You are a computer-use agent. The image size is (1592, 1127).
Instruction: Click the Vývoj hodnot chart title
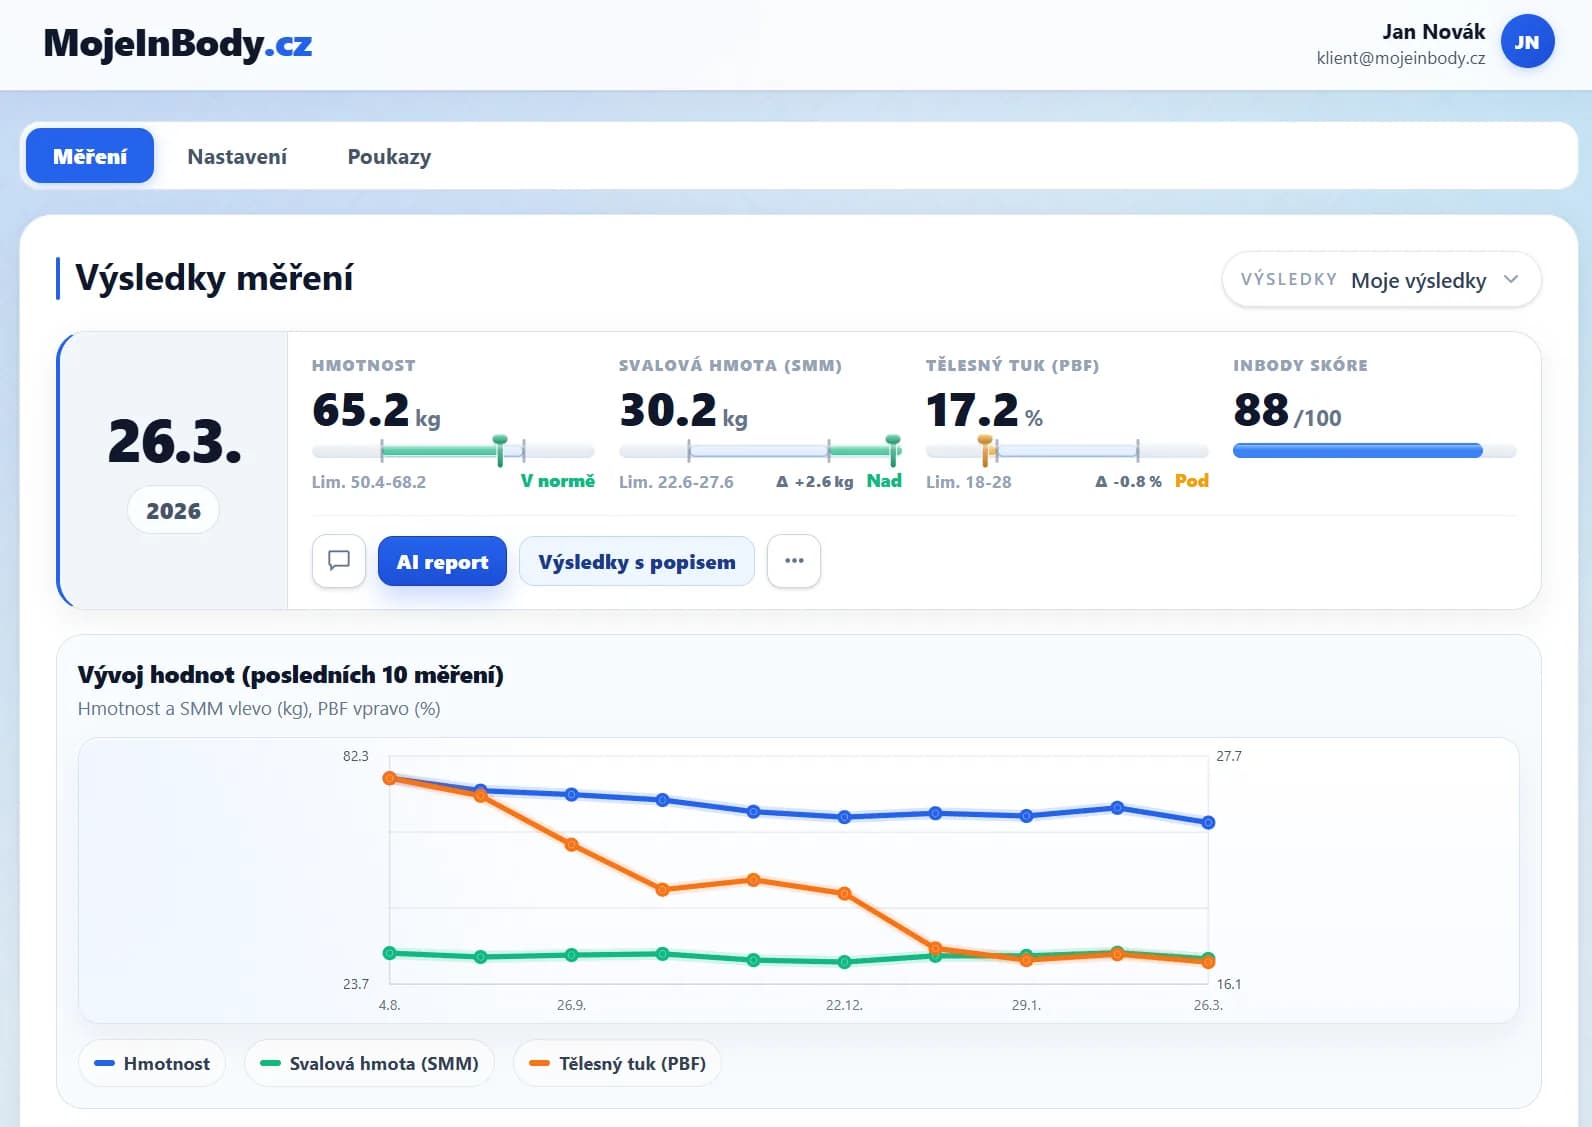pyautogui.click(x=290, y=675)
